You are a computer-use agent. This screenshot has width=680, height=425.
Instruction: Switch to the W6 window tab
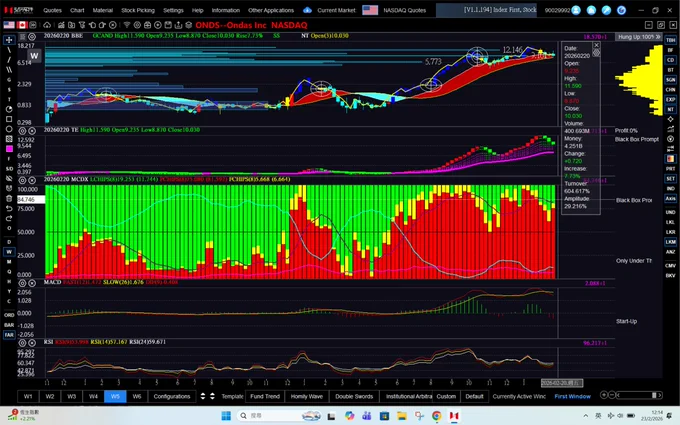pos(137,396)
